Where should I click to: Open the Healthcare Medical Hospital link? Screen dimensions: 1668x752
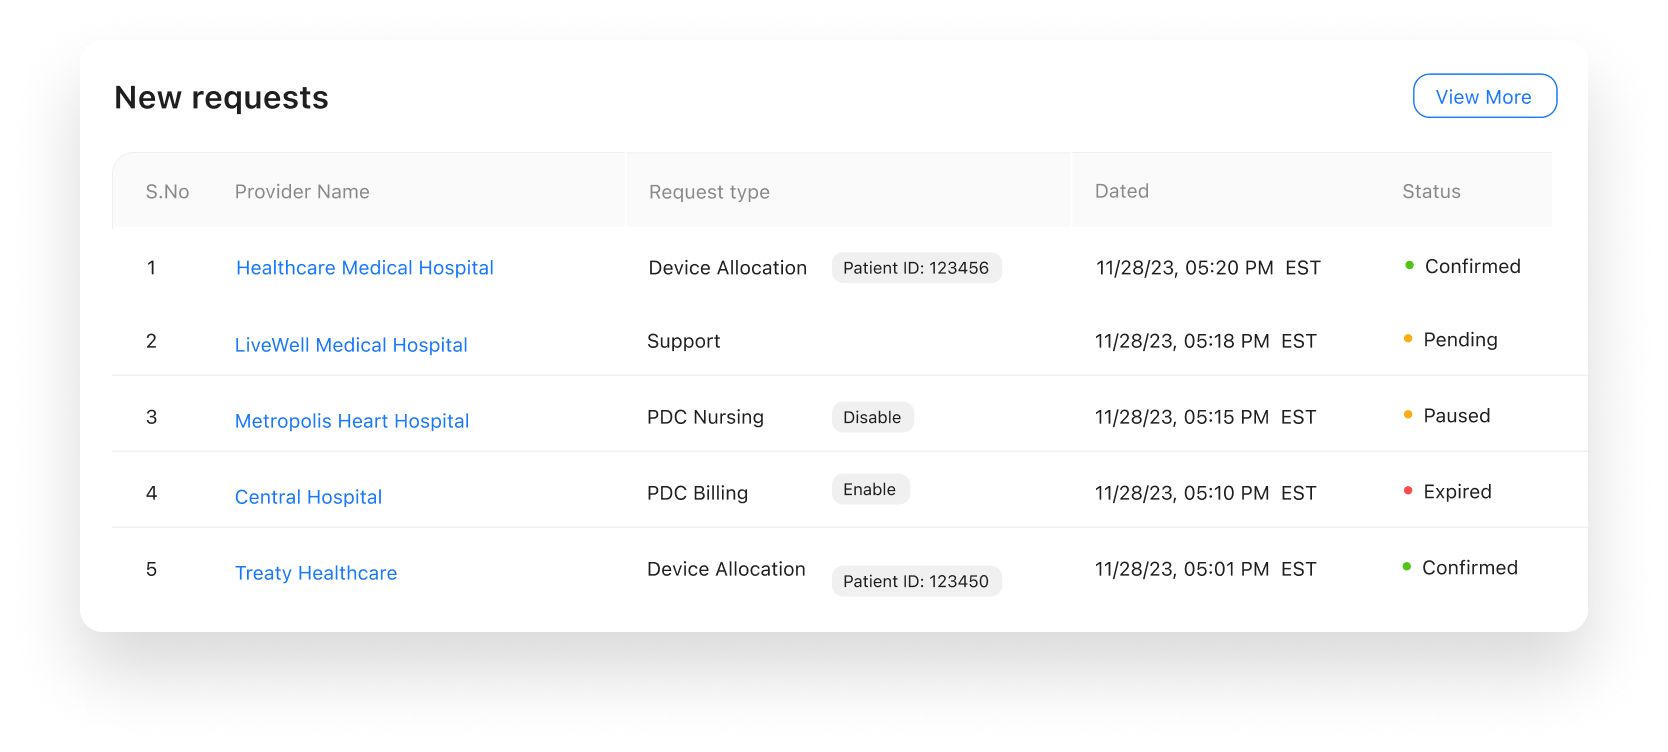pos(364,267)
